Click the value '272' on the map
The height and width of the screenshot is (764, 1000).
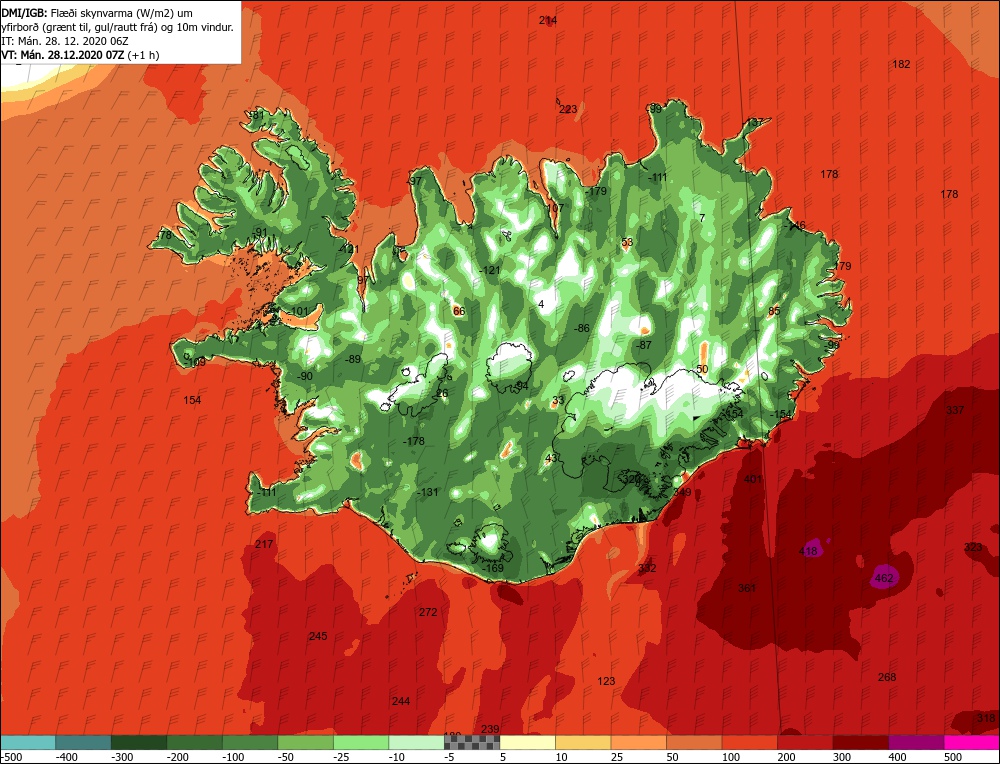pos(428,612)
